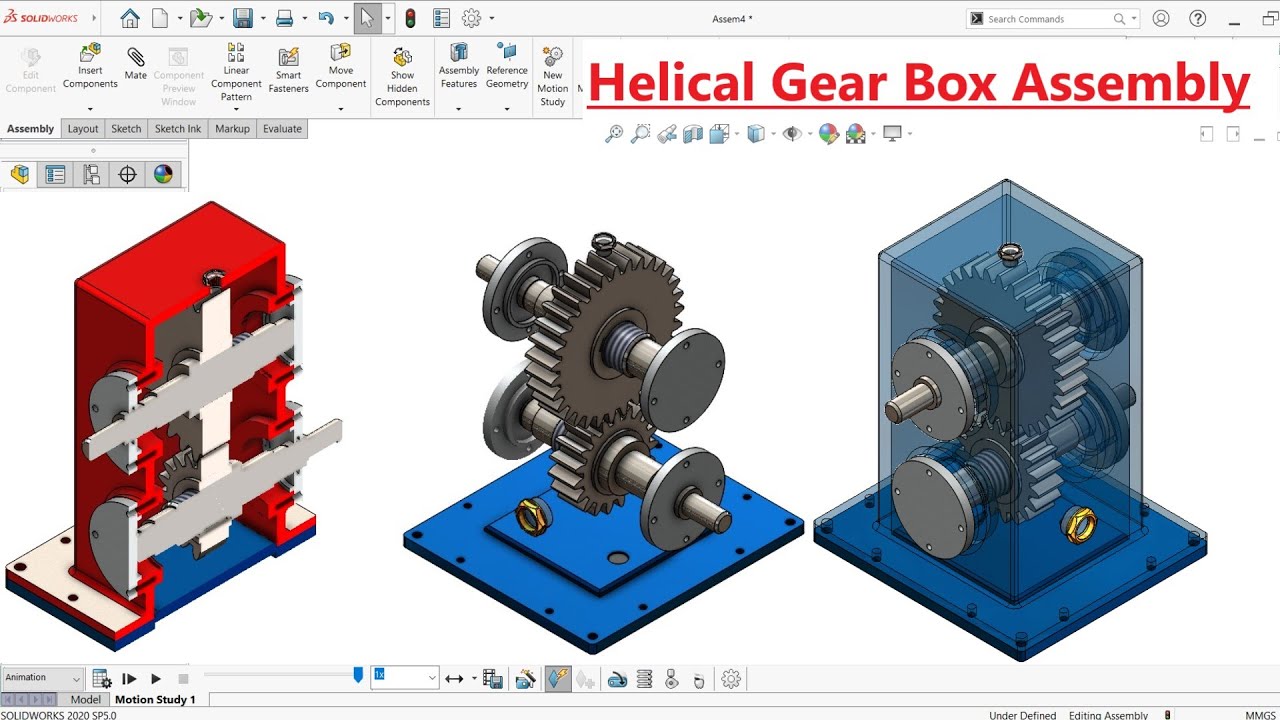The height and width of the screenshot is (720, 1280).
Task: Click the MMGS unit system status
Action: coord(1260,715)
